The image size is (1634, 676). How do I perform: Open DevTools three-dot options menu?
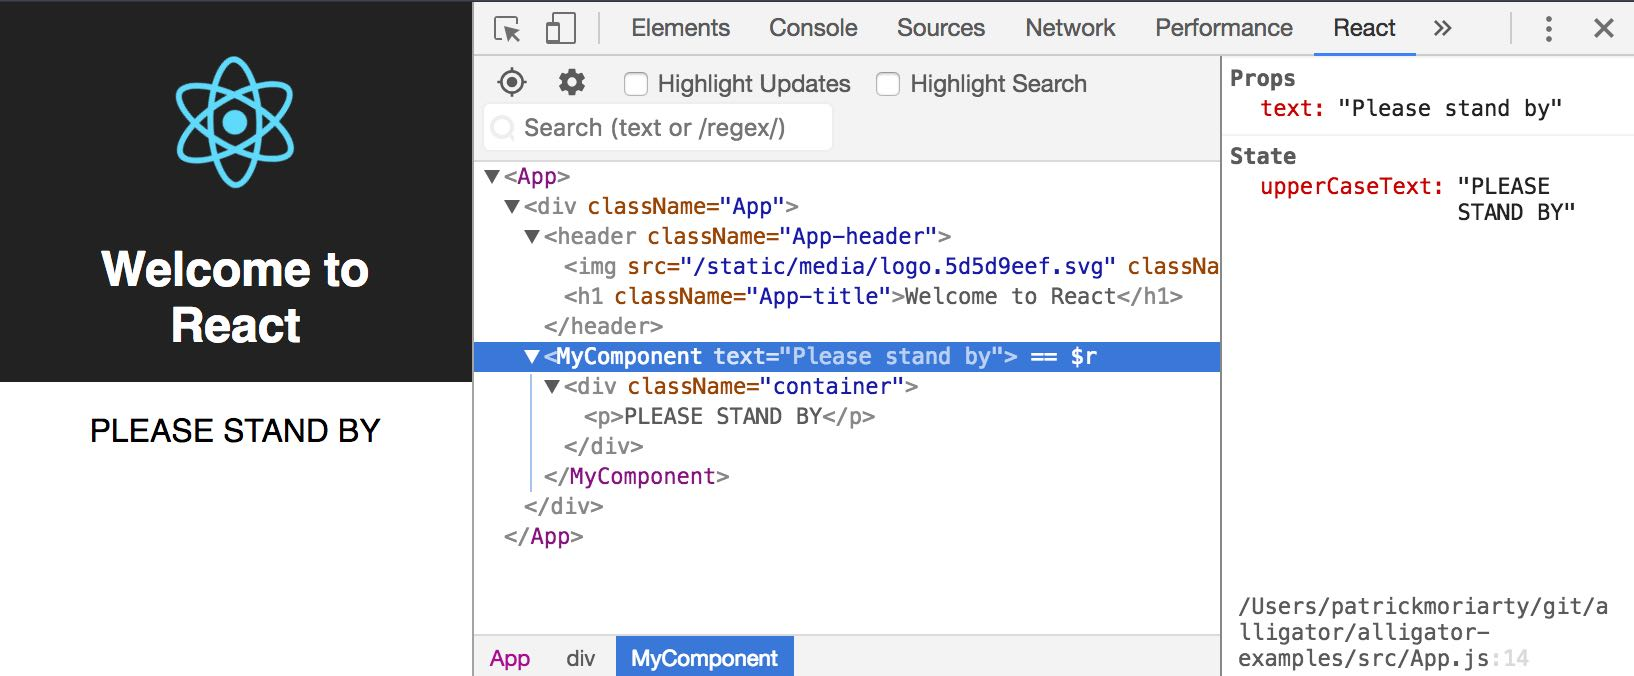[1548, 28]
